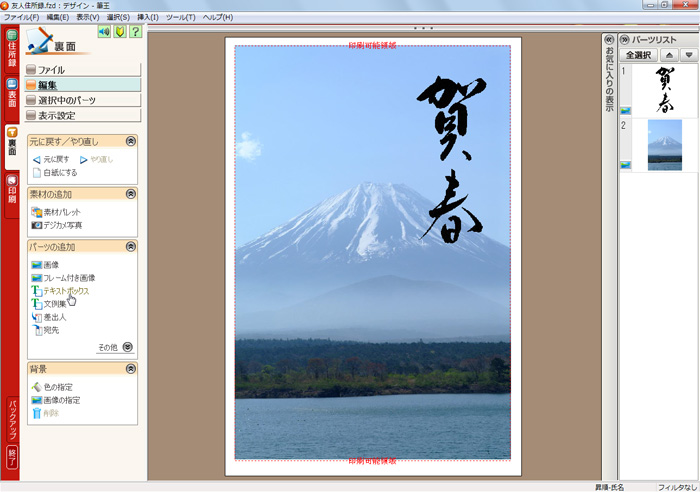
Task: Collapse the 背景 section
Action: 130,369
